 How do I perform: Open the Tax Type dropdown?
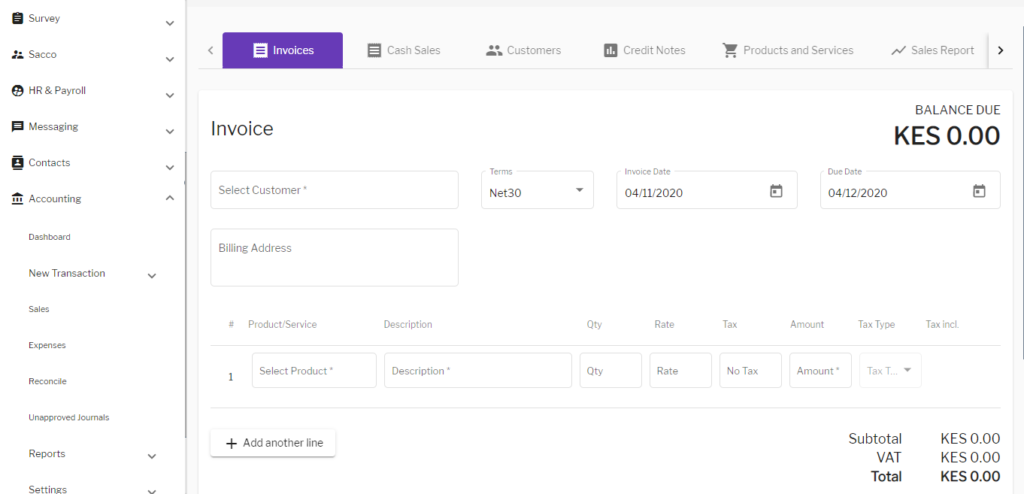pos(890,370)
